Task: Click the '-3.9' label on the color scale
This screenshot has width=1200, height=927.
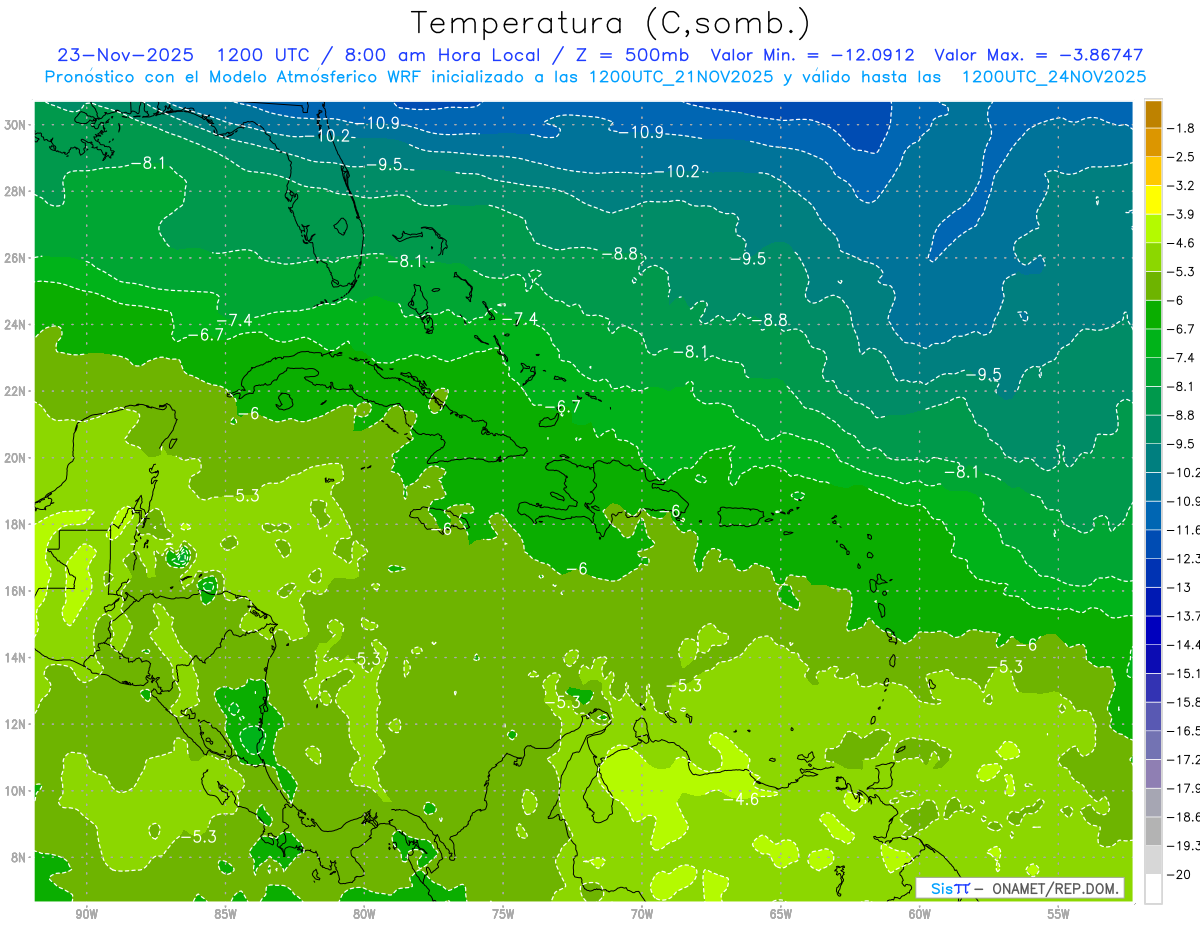Action: (x=1182, y=215)
